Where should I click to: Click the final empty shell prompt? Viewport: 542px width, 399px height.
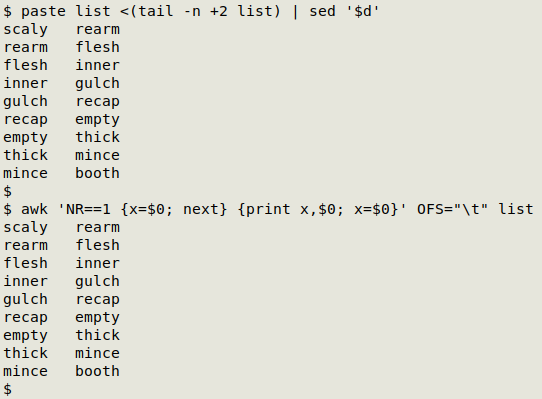point(8,389)
